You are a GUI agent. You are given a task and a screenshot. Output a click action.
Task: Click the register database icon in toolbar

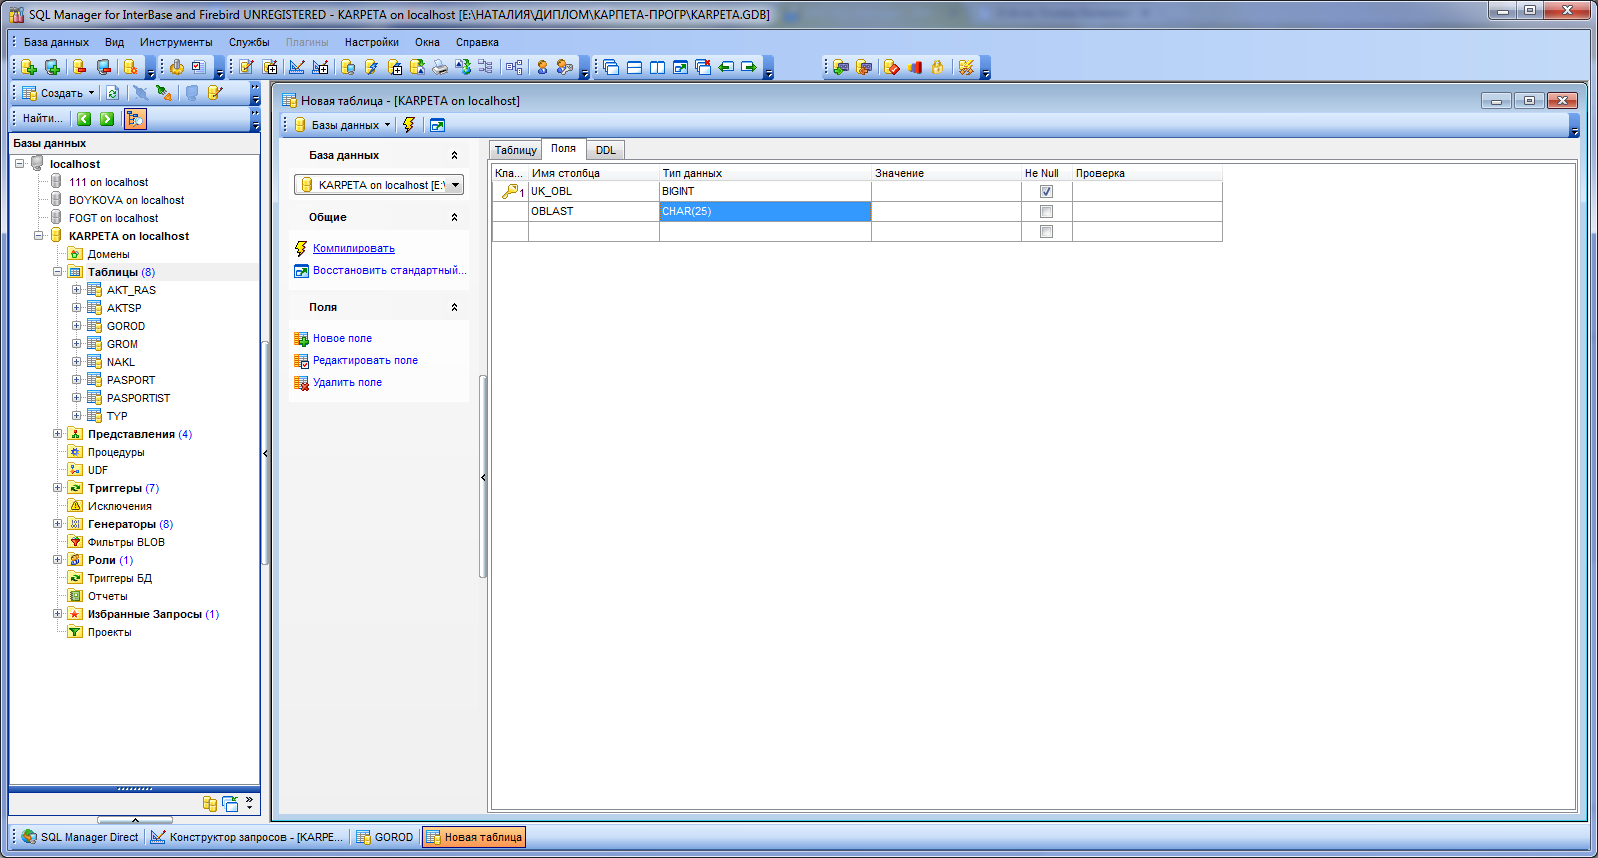tap(52, 67)
